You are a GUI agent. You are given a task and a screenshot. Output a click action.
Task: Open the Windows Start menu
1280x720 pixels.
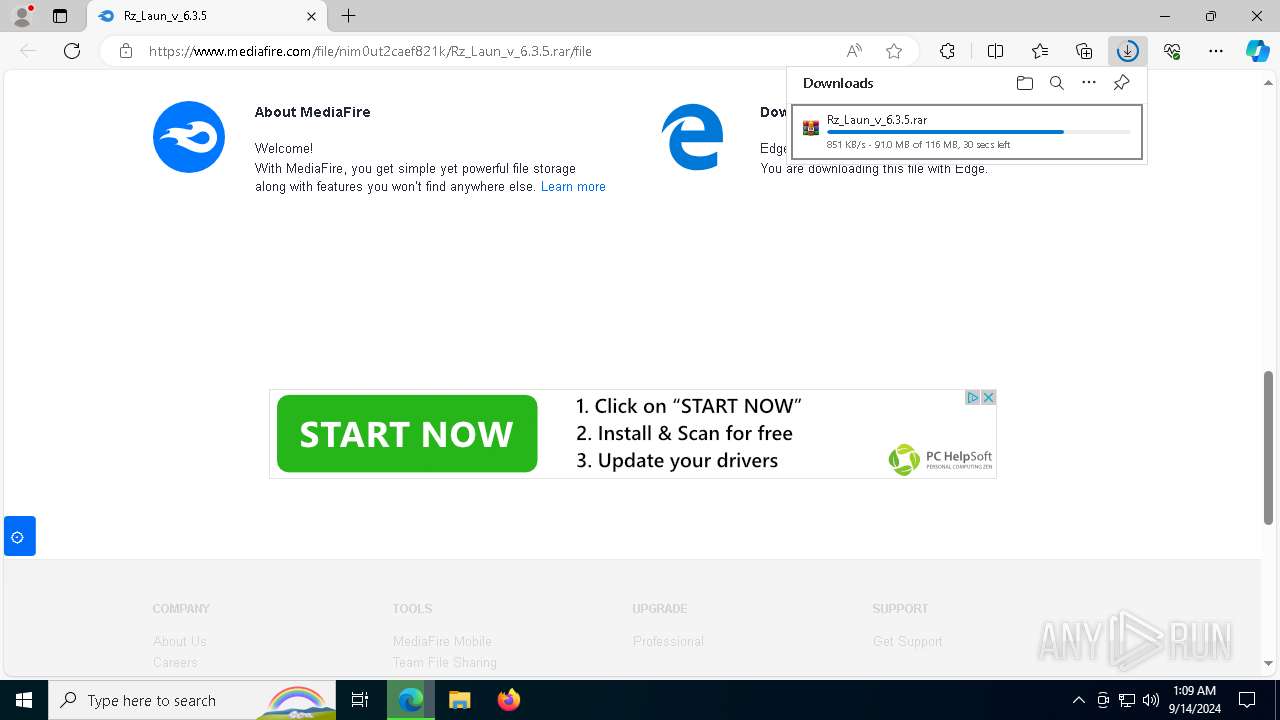click(x=24, y=700)
